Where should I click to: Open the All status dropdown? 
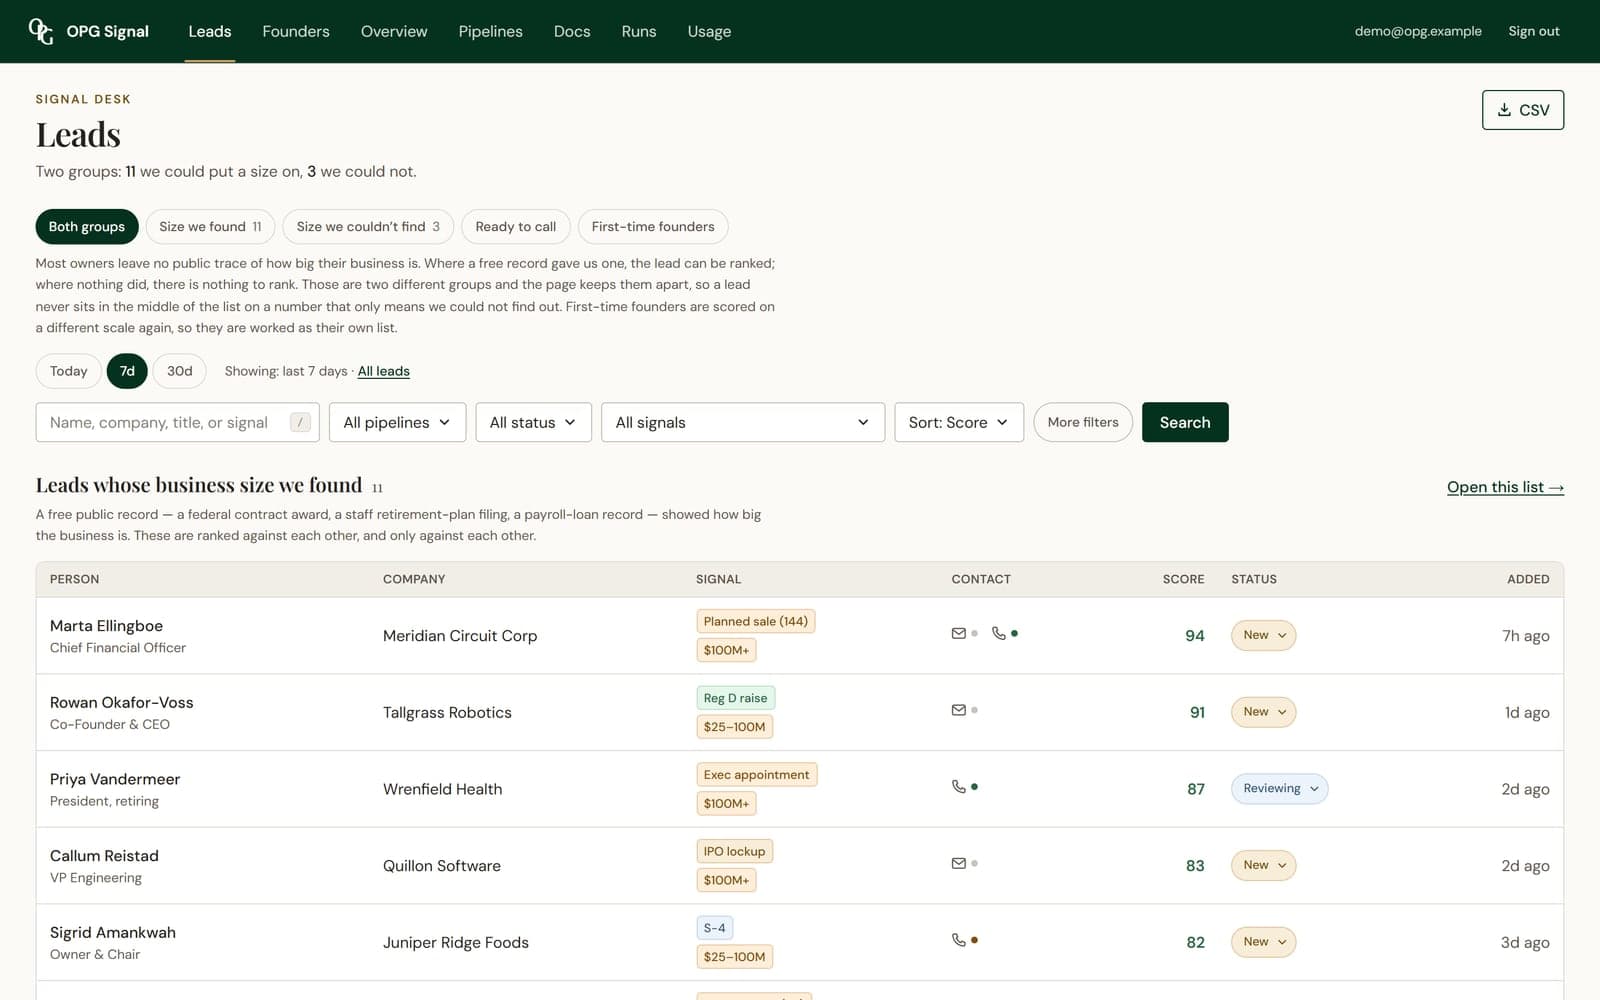[533, 422]
